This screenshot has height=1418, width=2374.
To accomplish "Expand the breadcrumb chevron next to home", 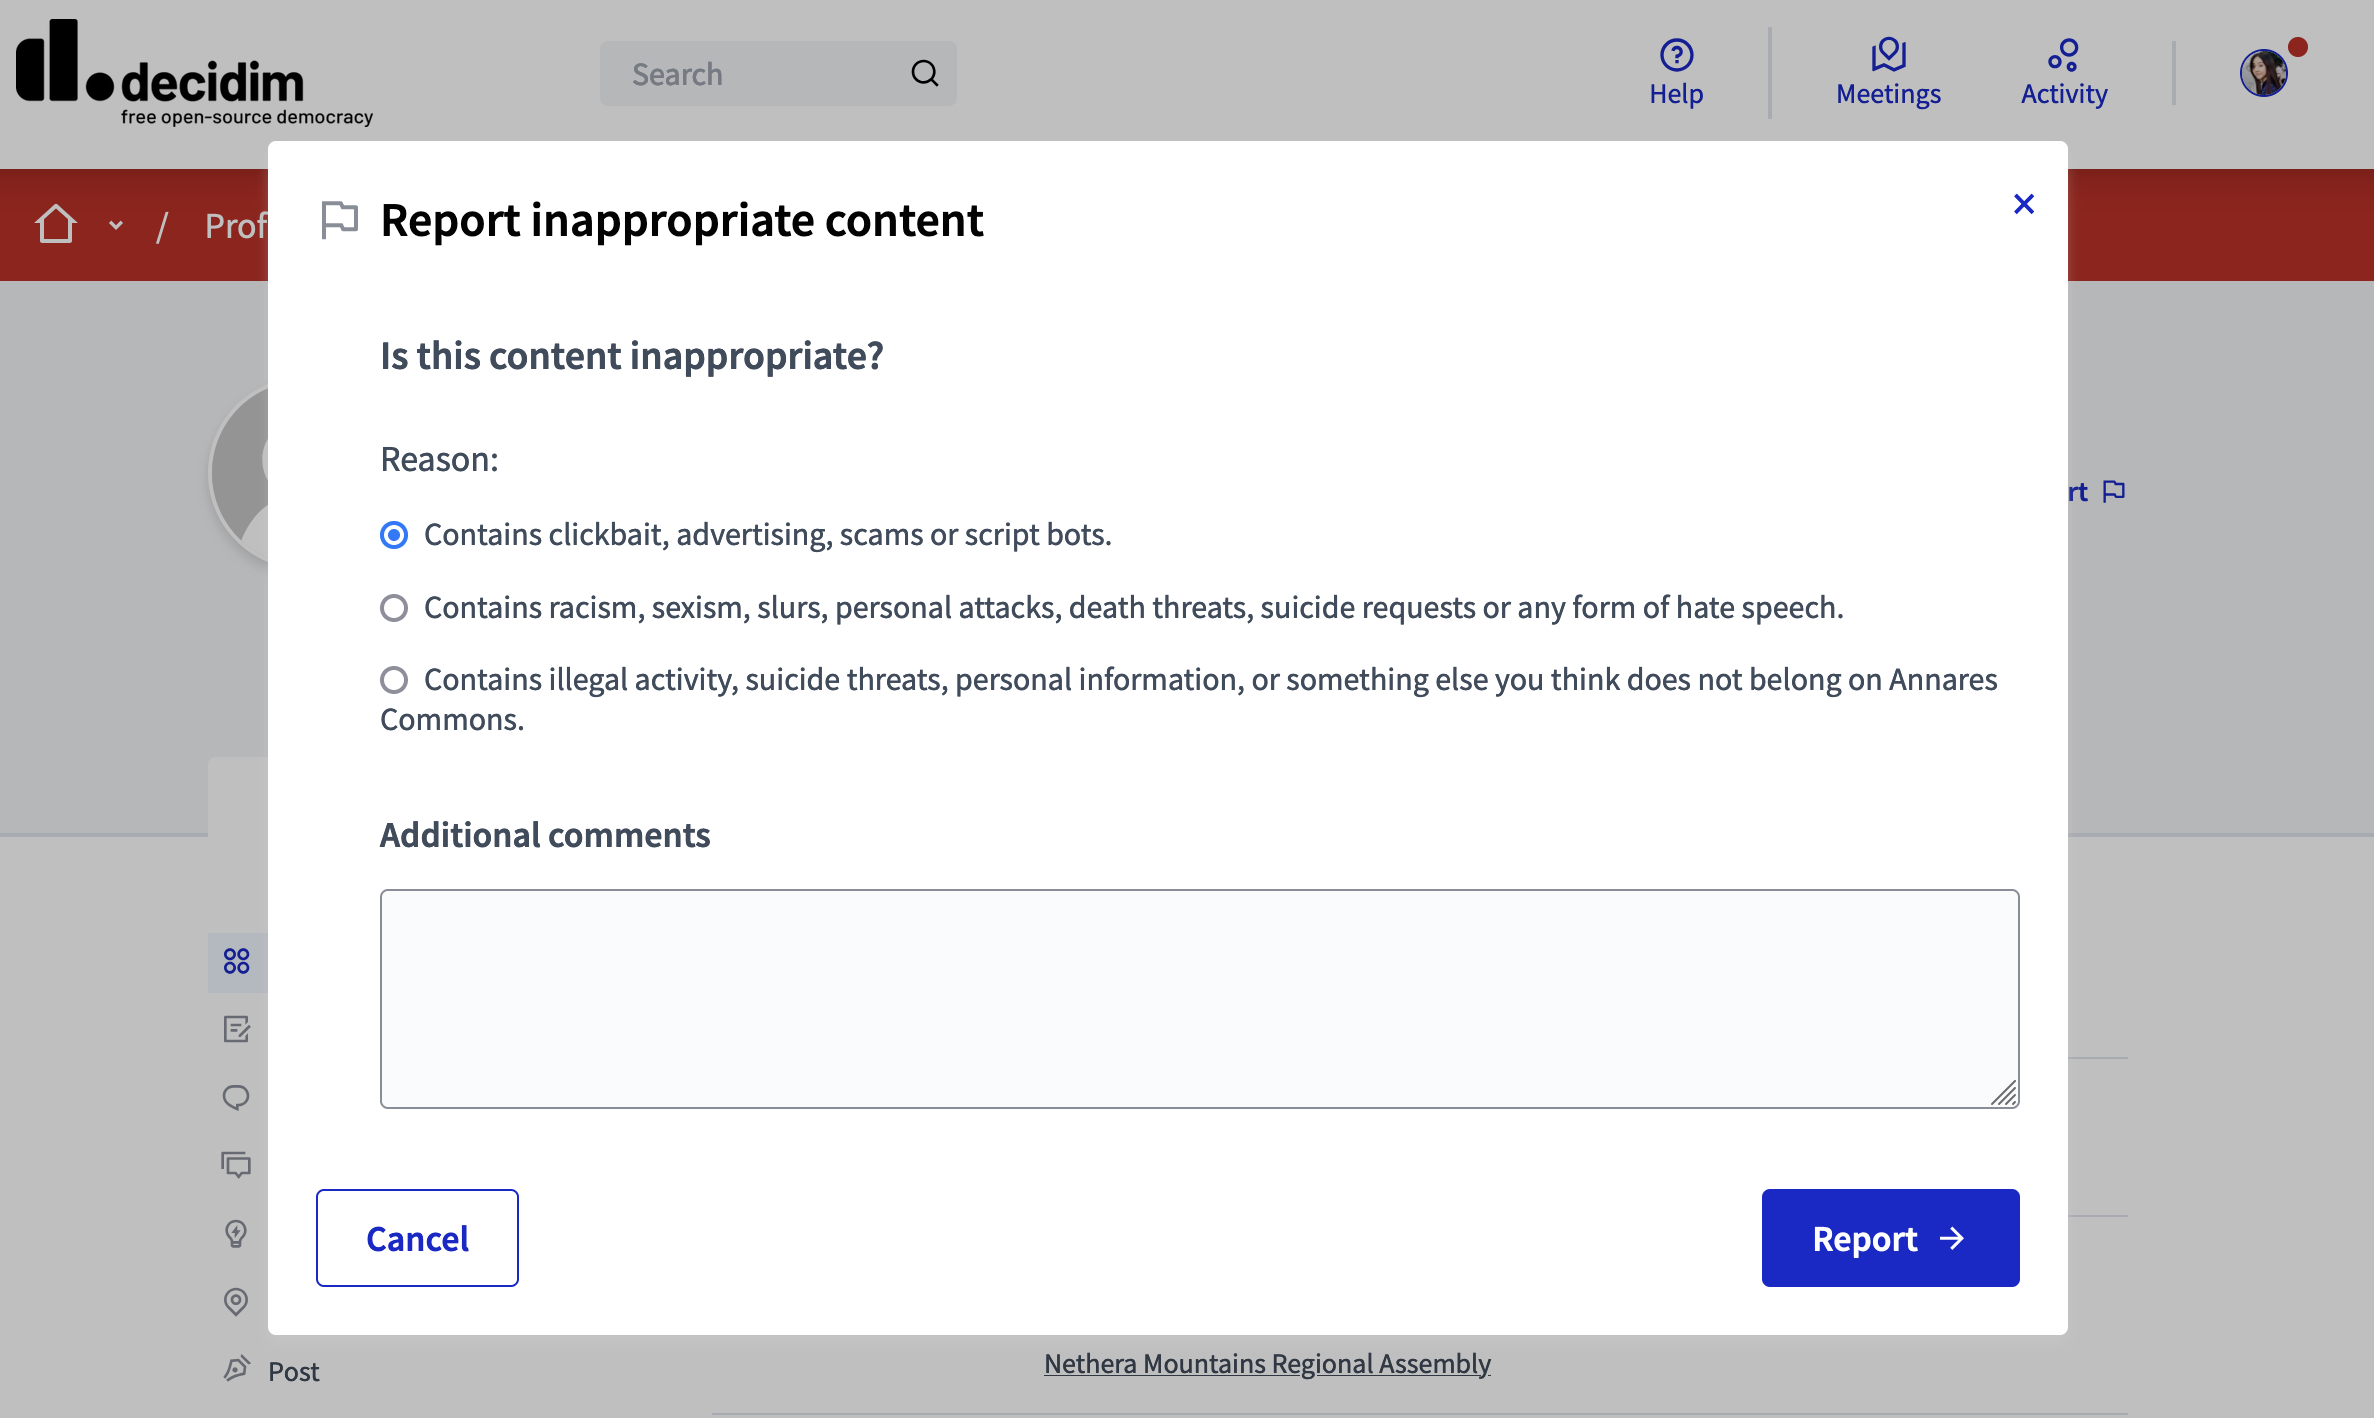I will tap(114, 224).
